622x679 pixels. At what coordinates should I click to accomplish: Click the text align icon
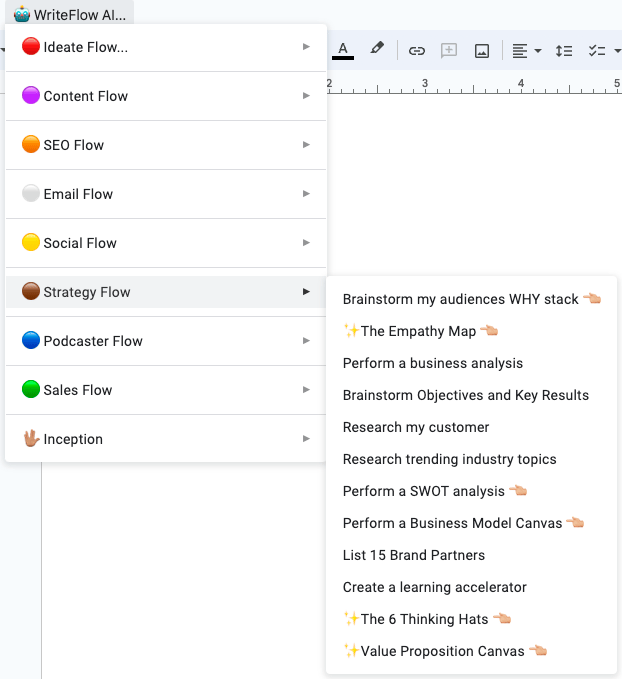pyautogui.click(x=519, y=51)
